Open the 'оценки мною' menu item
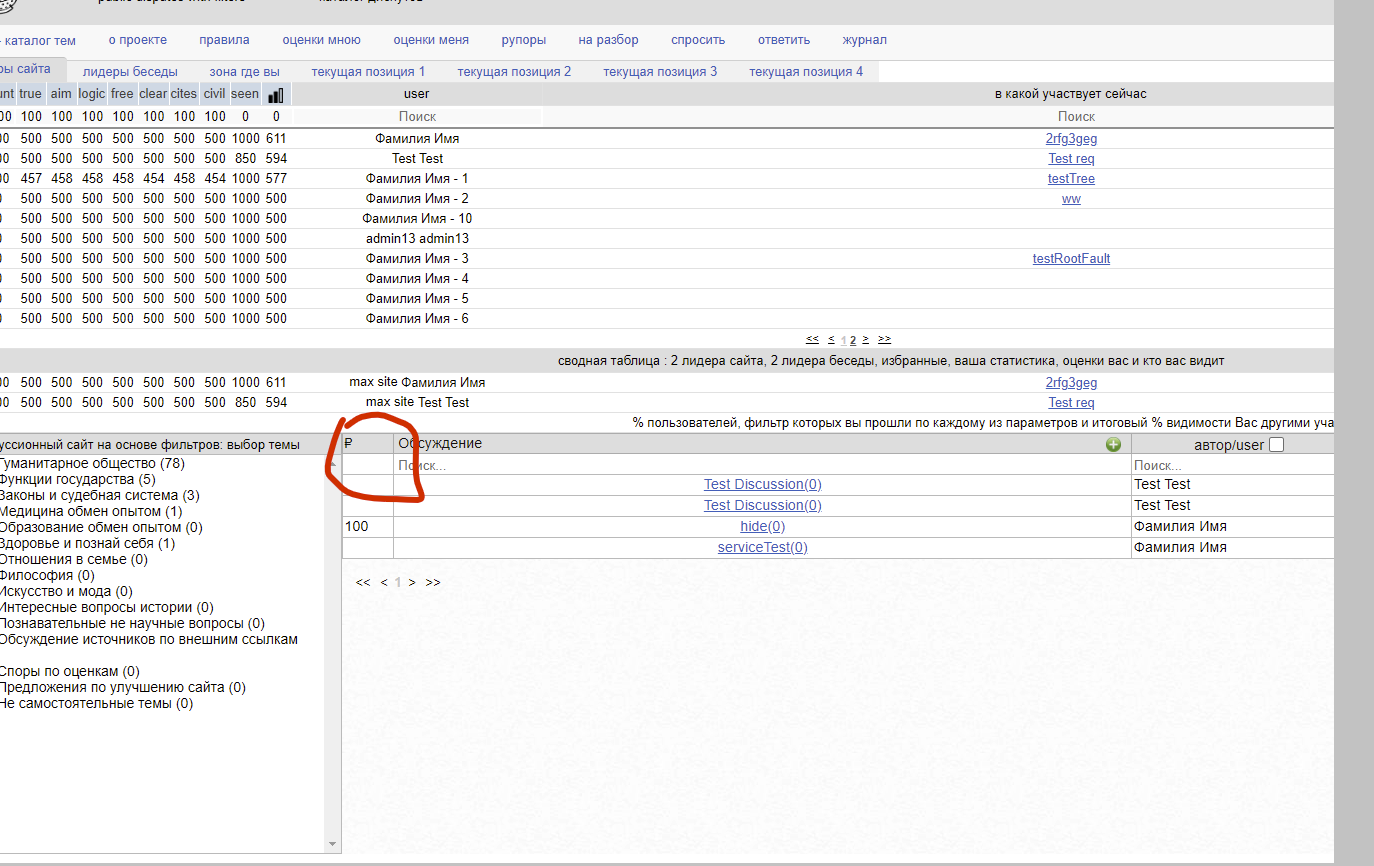Screen dimensions: 1374x866 (x=321, y=40)
